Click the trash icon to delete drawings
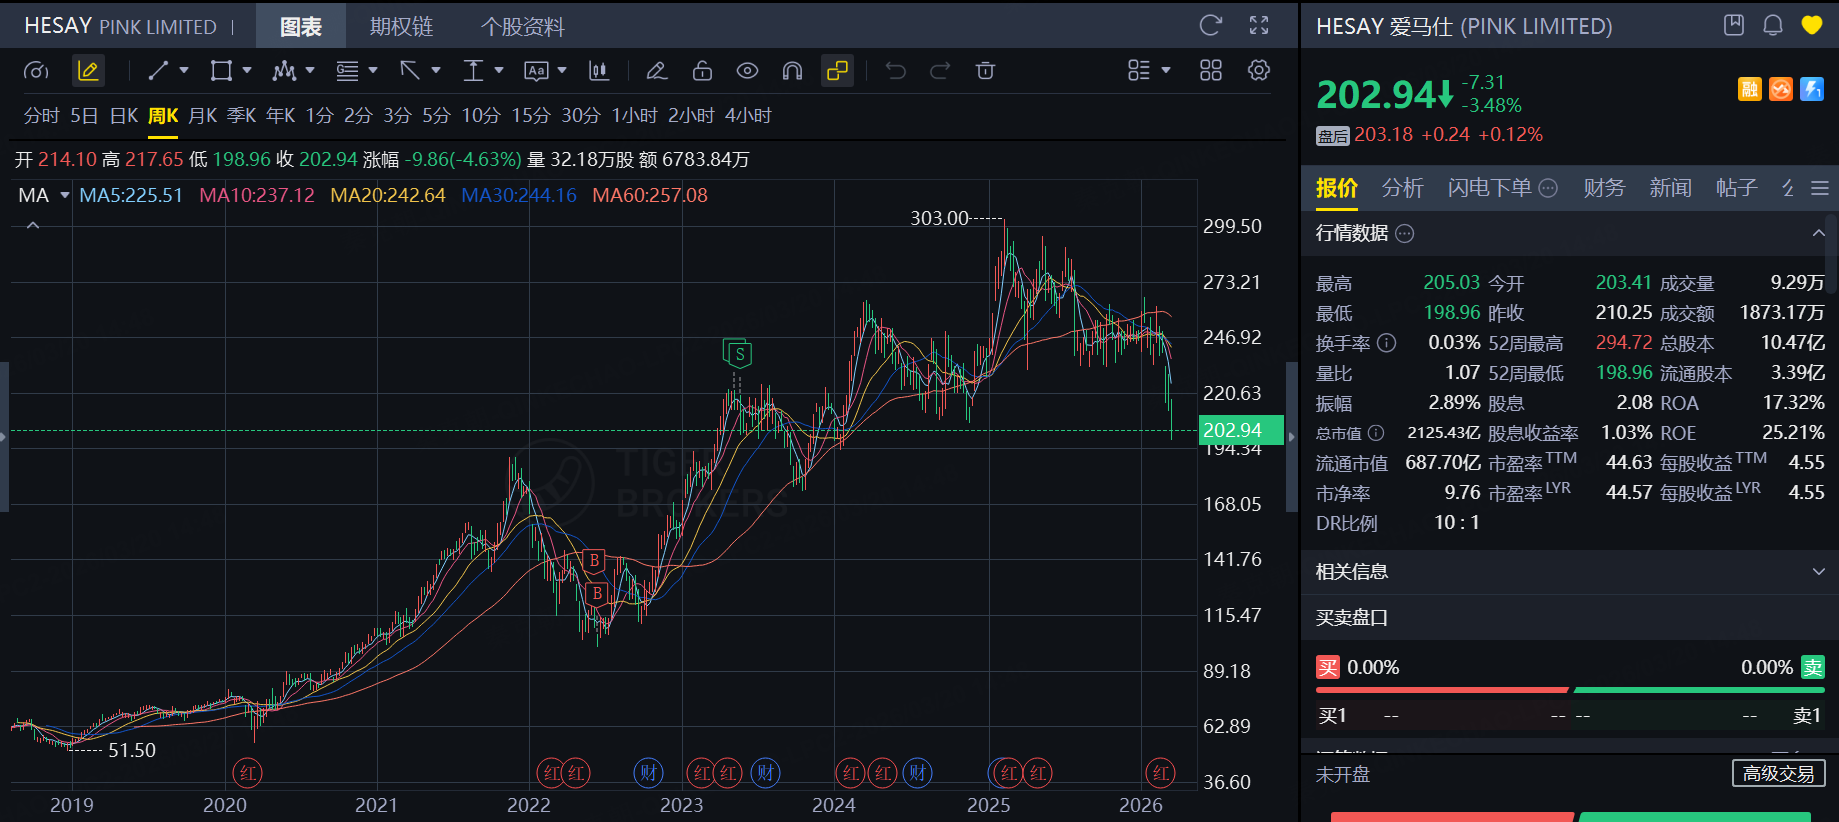This screenshot has width=1839, height=822. click(x=985, y=71)
